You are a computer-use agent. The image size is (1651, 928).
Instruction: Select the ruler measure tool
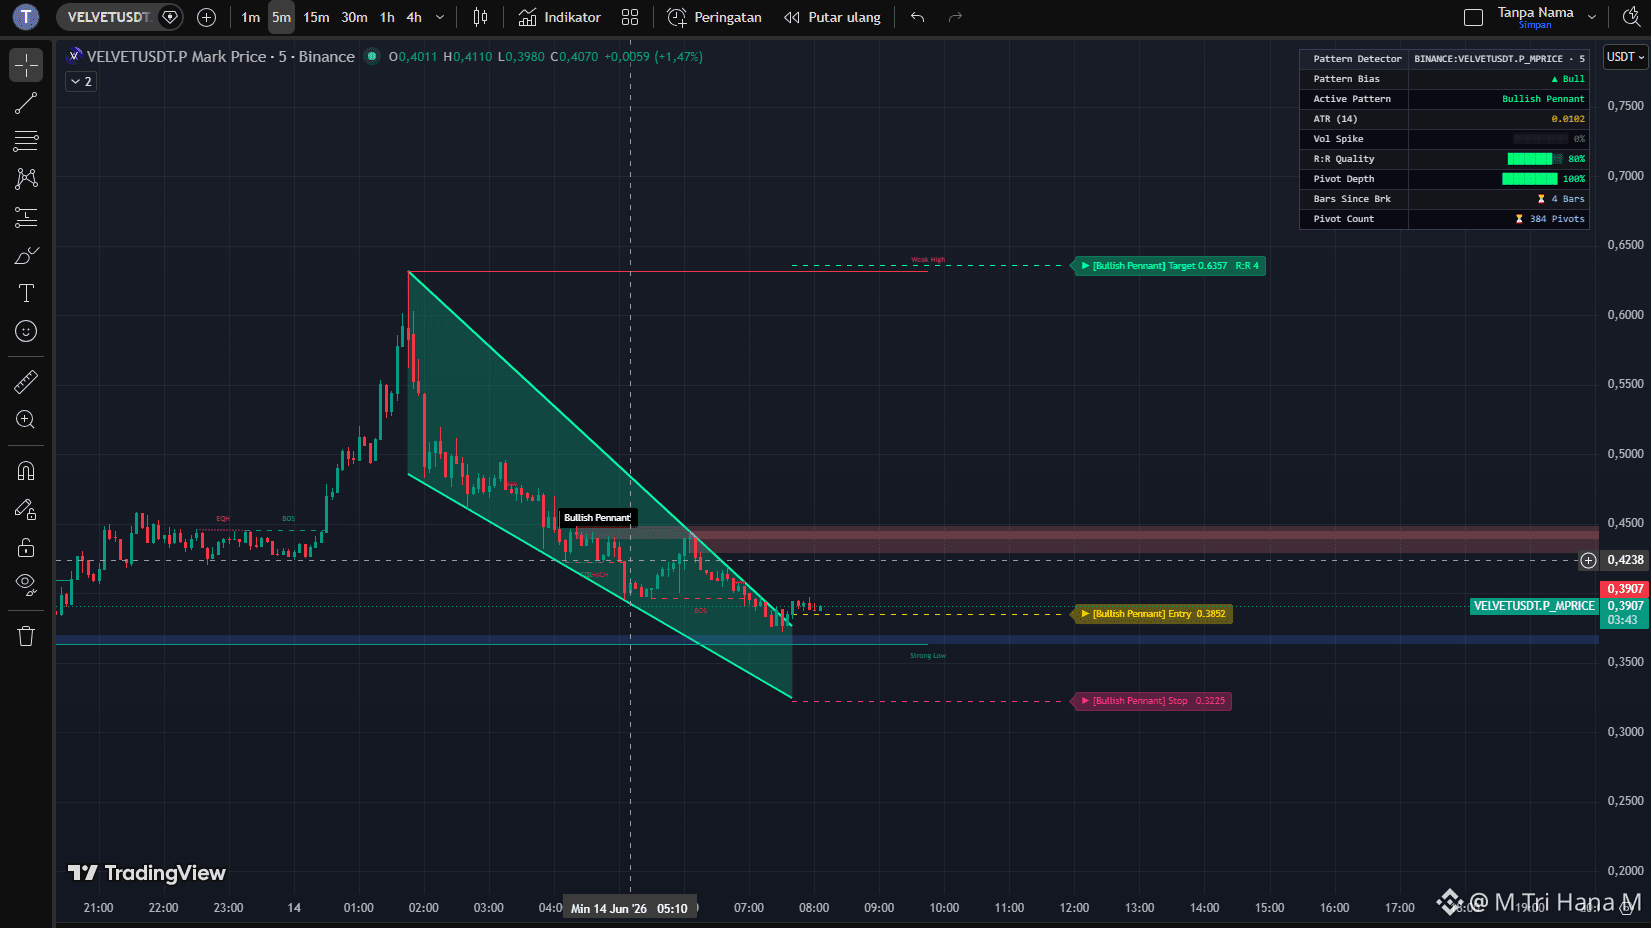[26, 381]
